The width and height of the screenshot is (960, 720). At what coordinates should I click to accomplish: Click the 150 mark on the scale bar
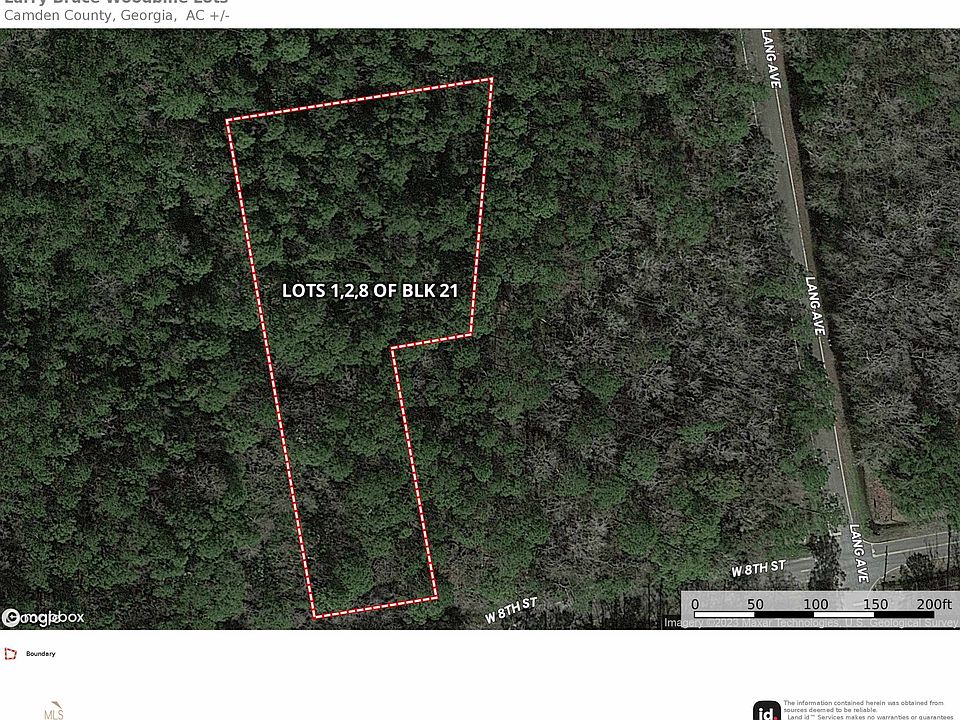click(x=876, y=604)
